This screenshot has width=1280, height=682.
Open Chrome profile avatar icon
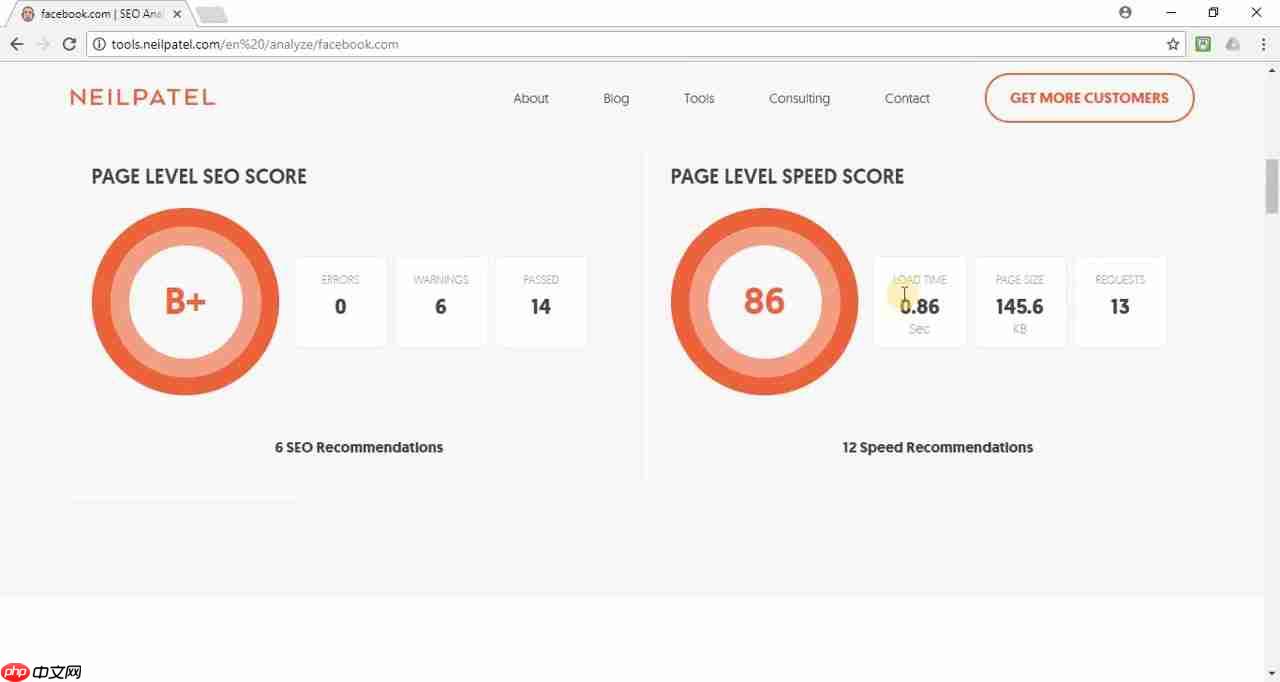[1125, 13]
